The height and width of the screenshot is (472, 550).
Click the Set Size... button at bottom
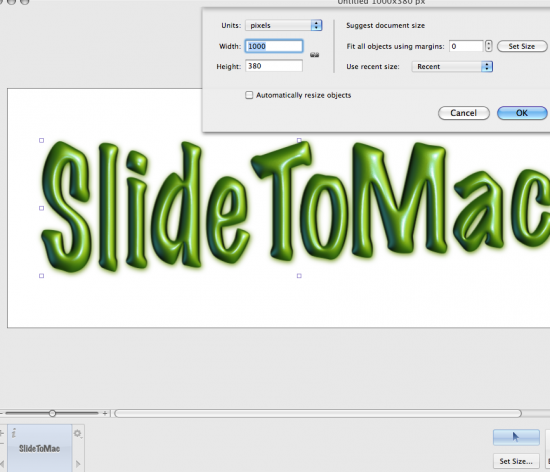coord(516,461)
